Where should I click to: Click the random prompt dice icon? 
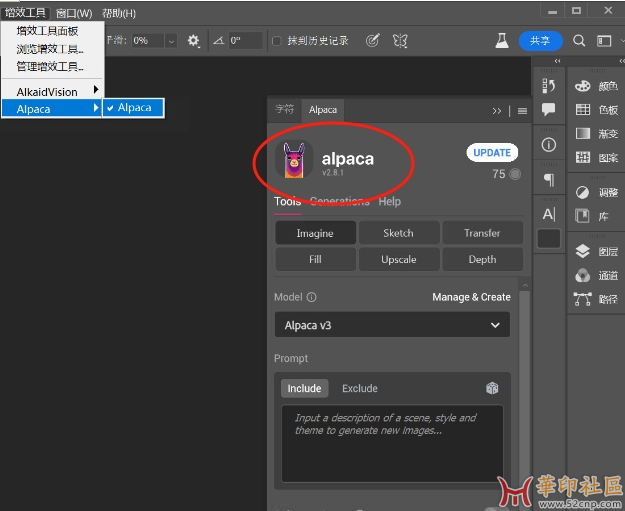[492, 388]
